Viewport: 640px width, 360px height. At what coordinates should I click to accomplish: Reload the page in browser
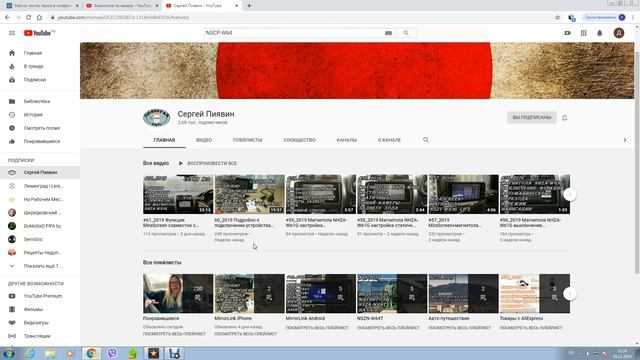(x=29, y=18)
